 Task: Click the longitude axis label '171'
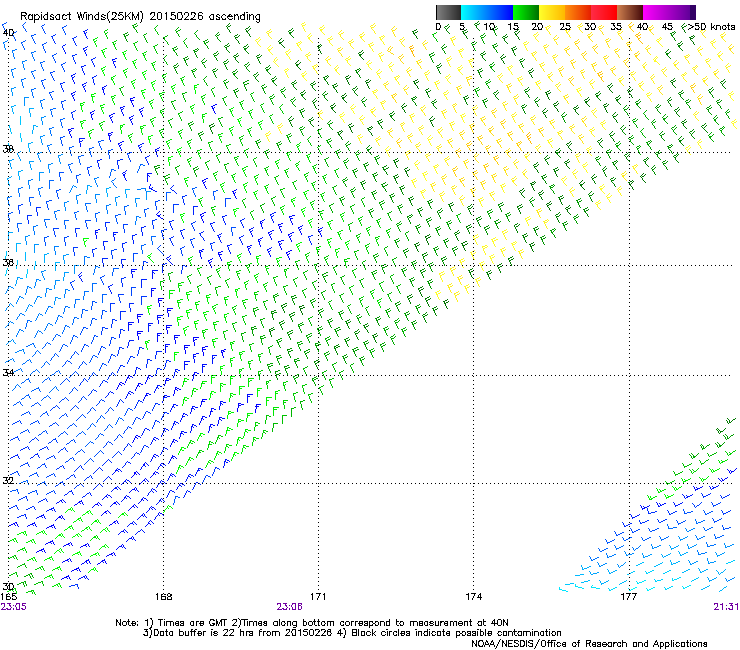318,597
